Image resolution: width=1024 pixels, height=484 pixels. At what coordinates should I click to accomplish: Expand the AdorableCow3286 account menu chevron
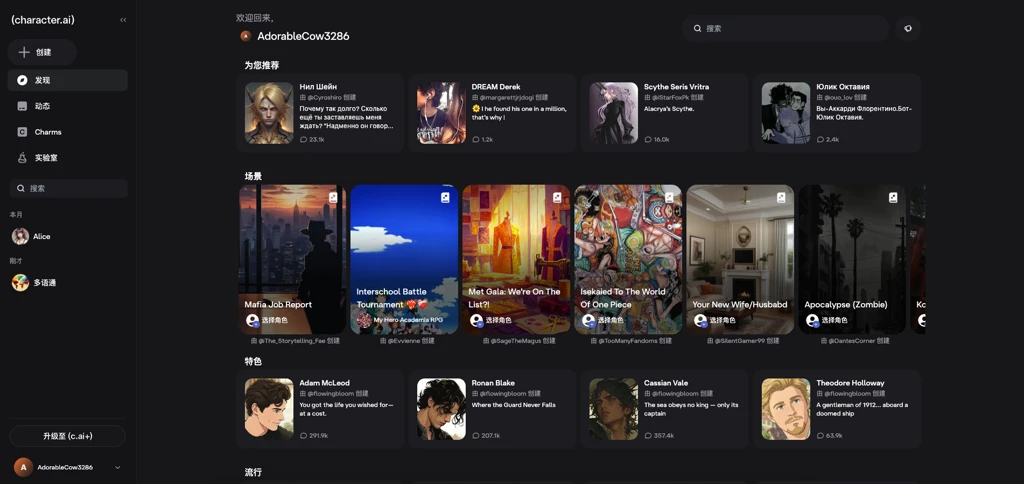(118, 468)
